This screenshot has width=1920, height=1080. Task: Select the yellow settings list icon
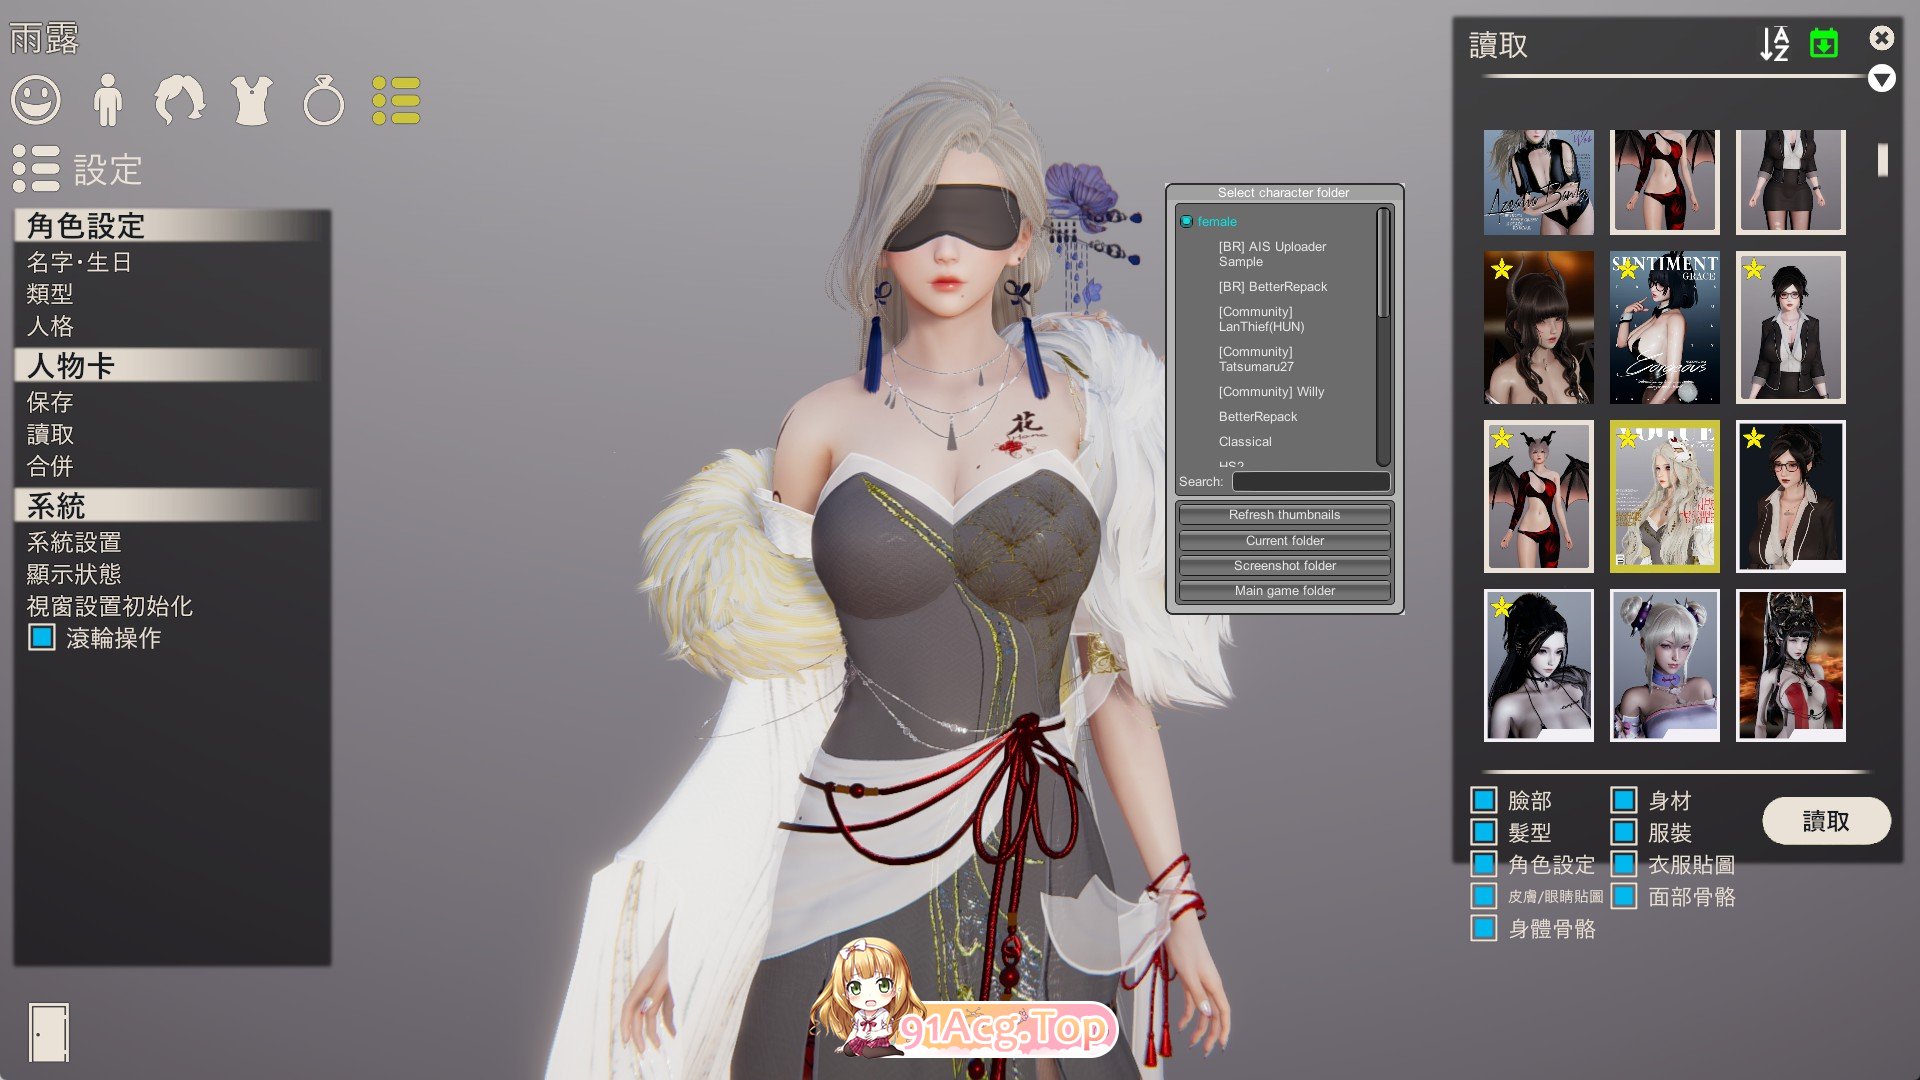tap(396, 100)
